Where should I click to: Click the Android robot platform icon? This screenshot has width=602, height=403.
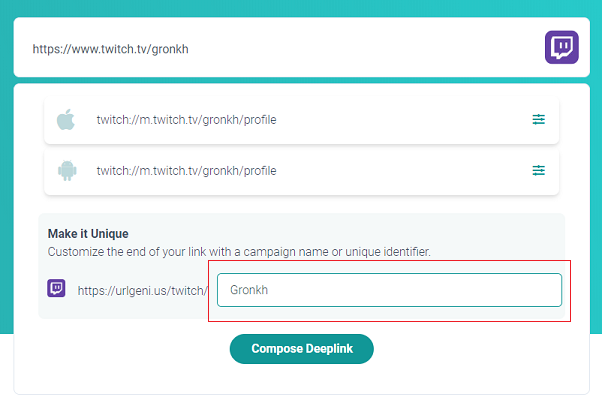(x=67, y=170)
